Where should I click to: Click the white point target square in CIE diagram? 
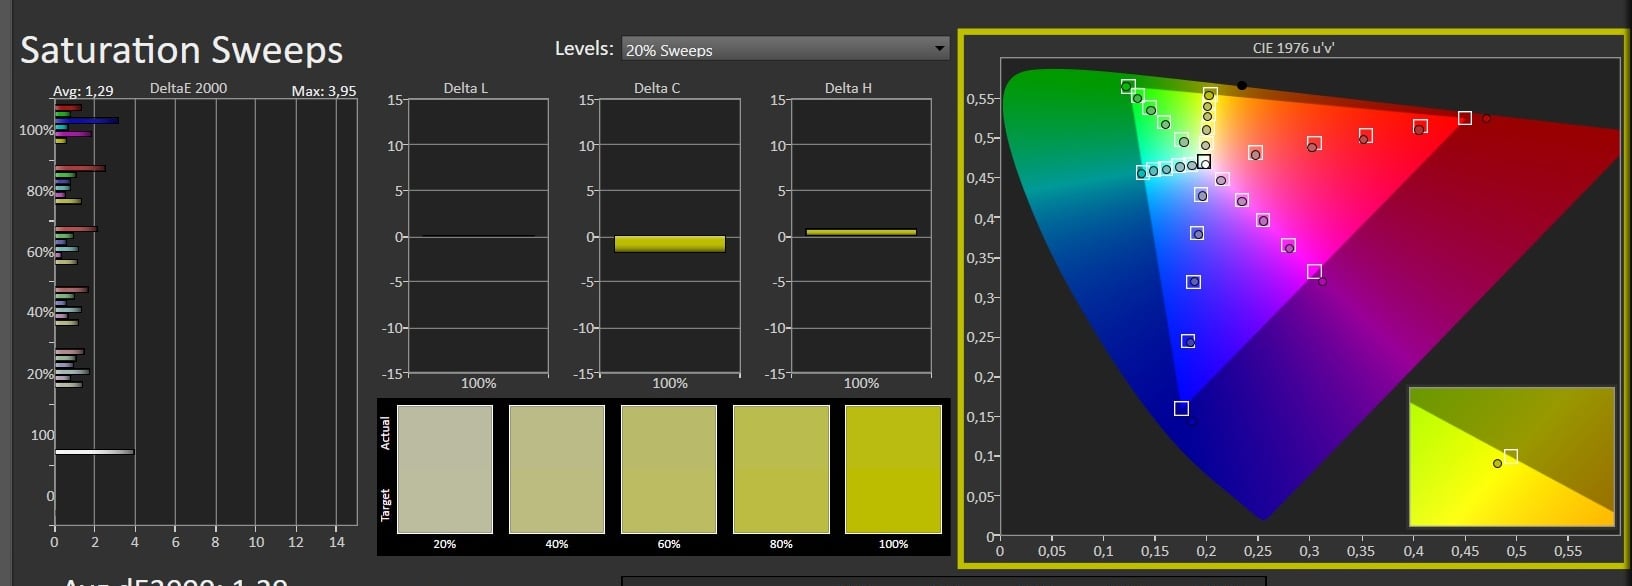1205,162
